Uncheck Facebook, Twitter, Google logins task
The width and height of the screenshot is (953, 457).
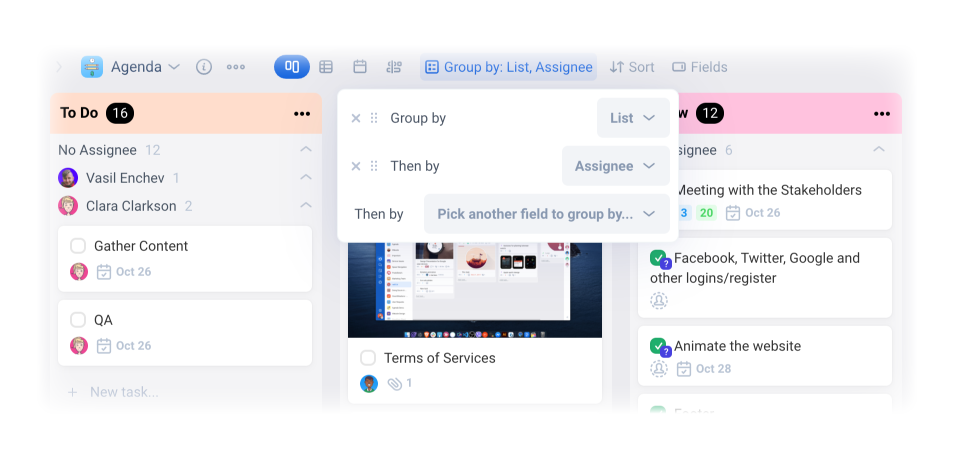point(658,258)
